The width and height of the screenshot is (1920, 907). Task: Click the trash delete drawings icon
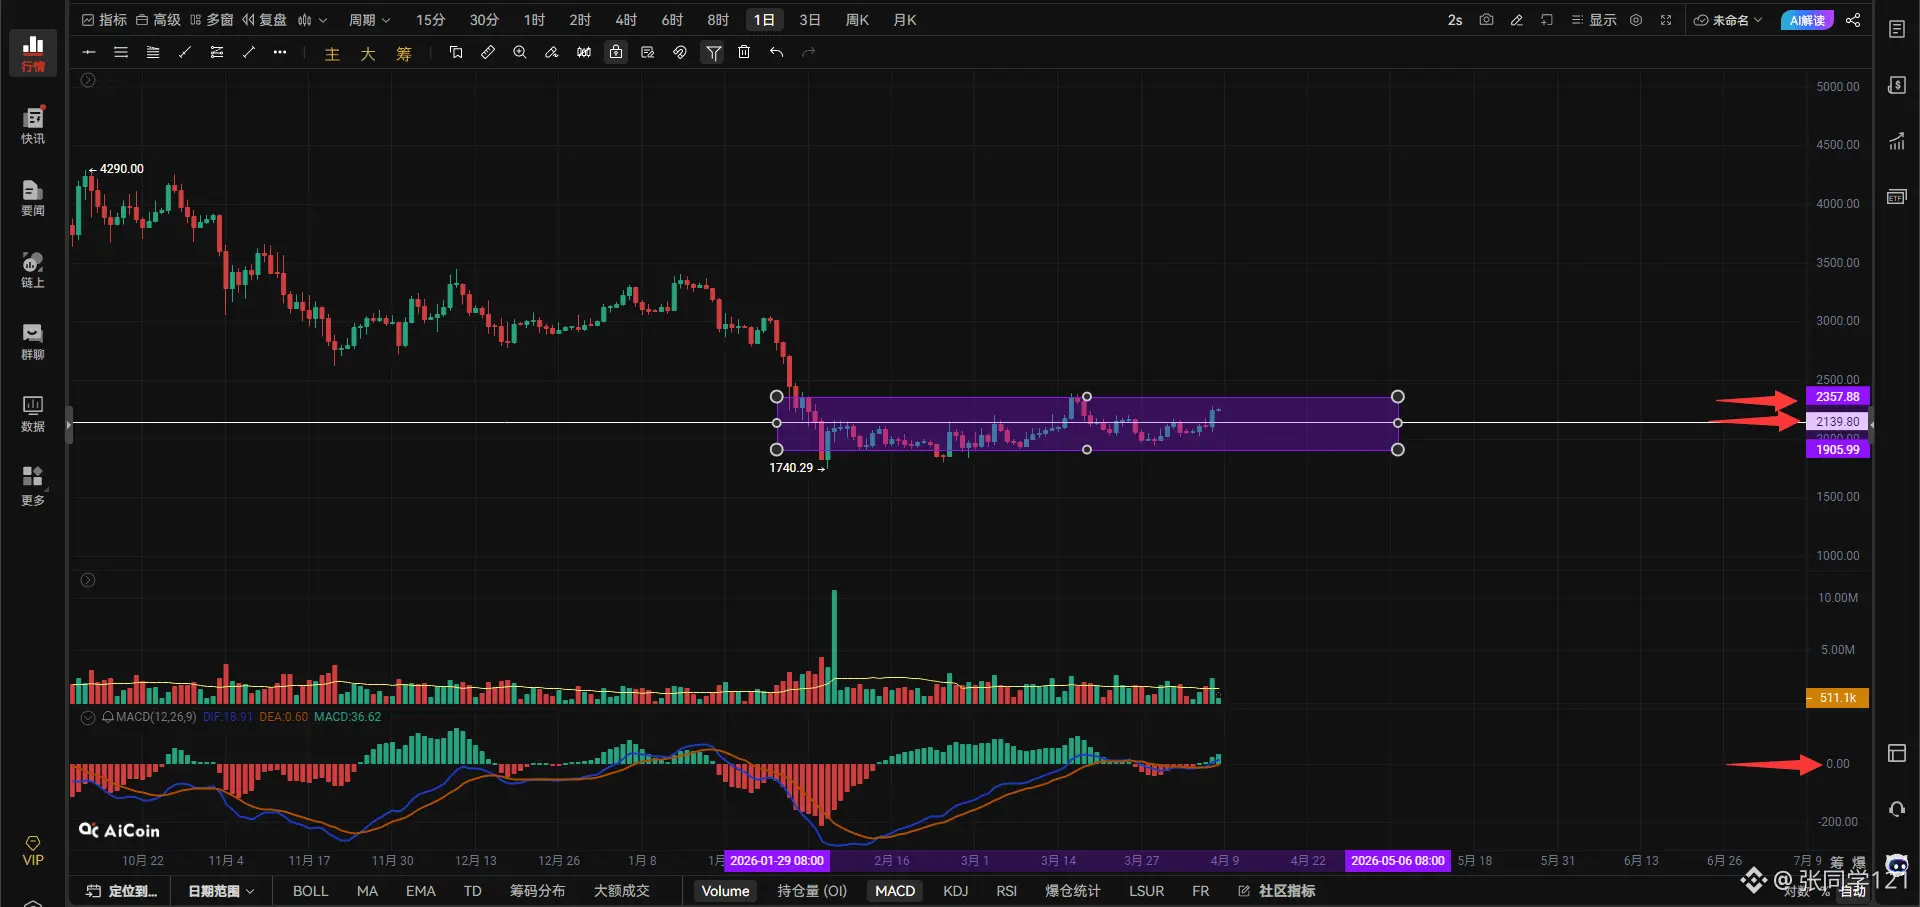[x=744, y=52]
